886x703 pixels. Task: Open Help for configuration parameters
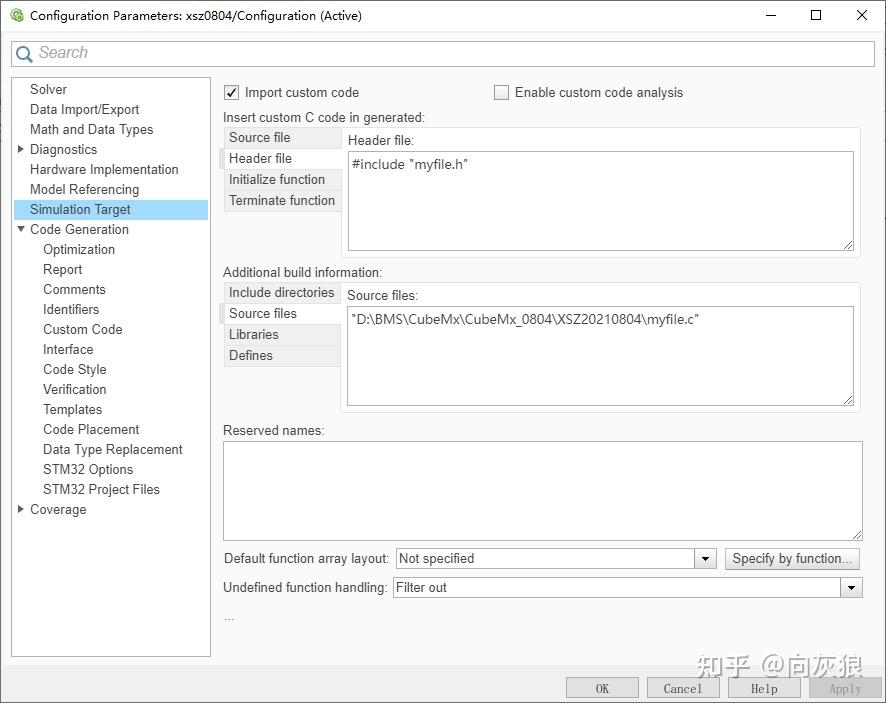(x=764, y=688)
